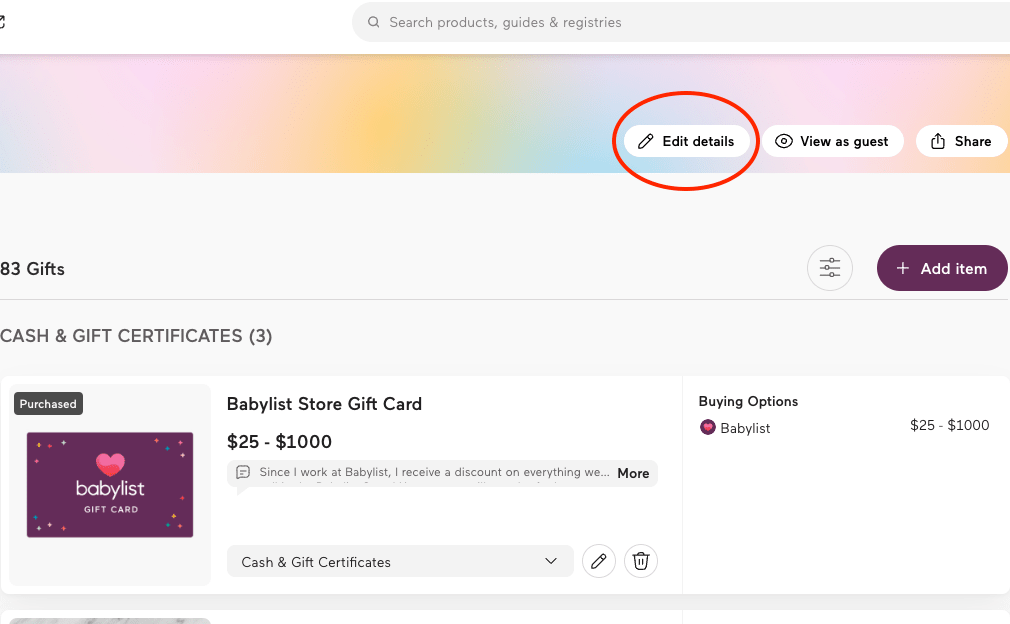This screenshot has width=1010, height=624.
Task: Open the Babylist Store Gift Card title link
Action: (324, 404)
